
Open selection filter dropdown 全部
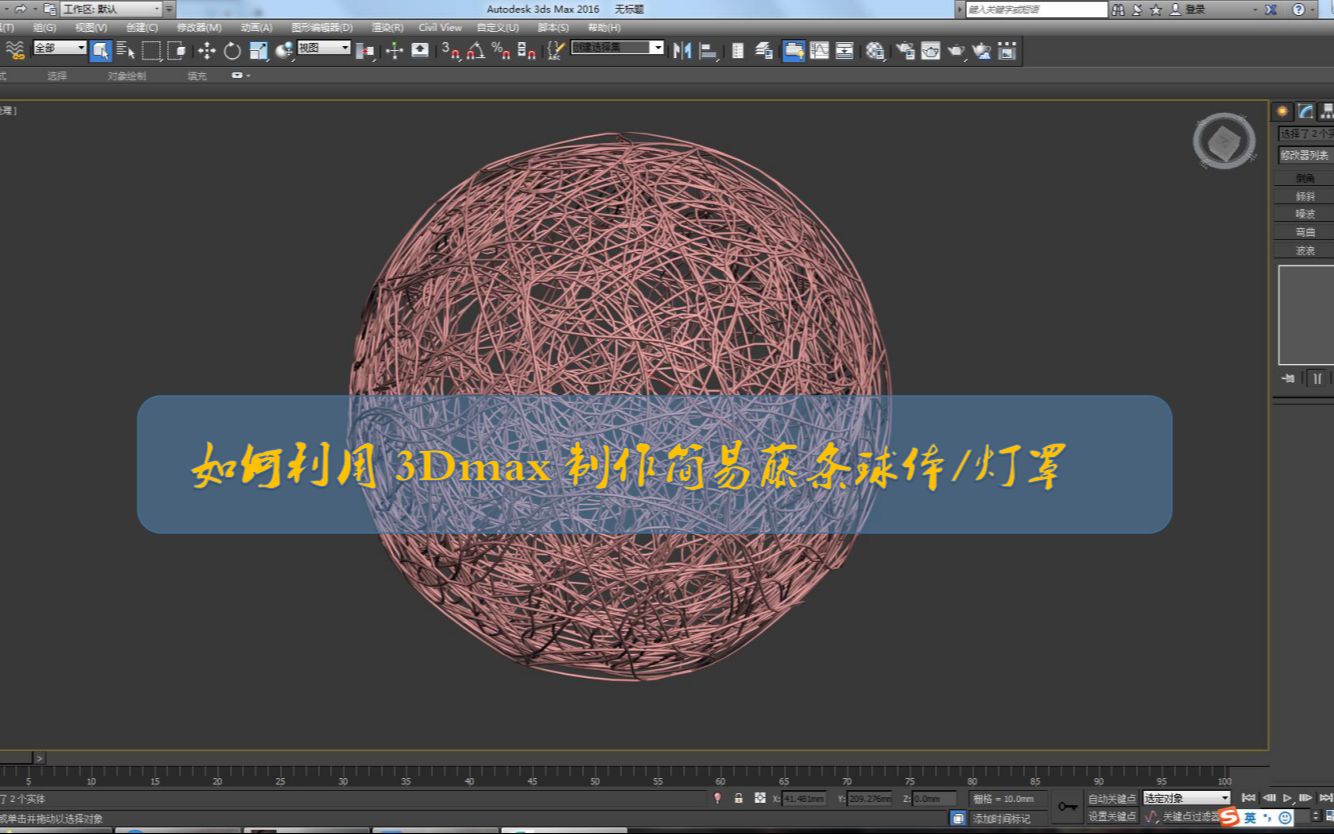[60, 48]
